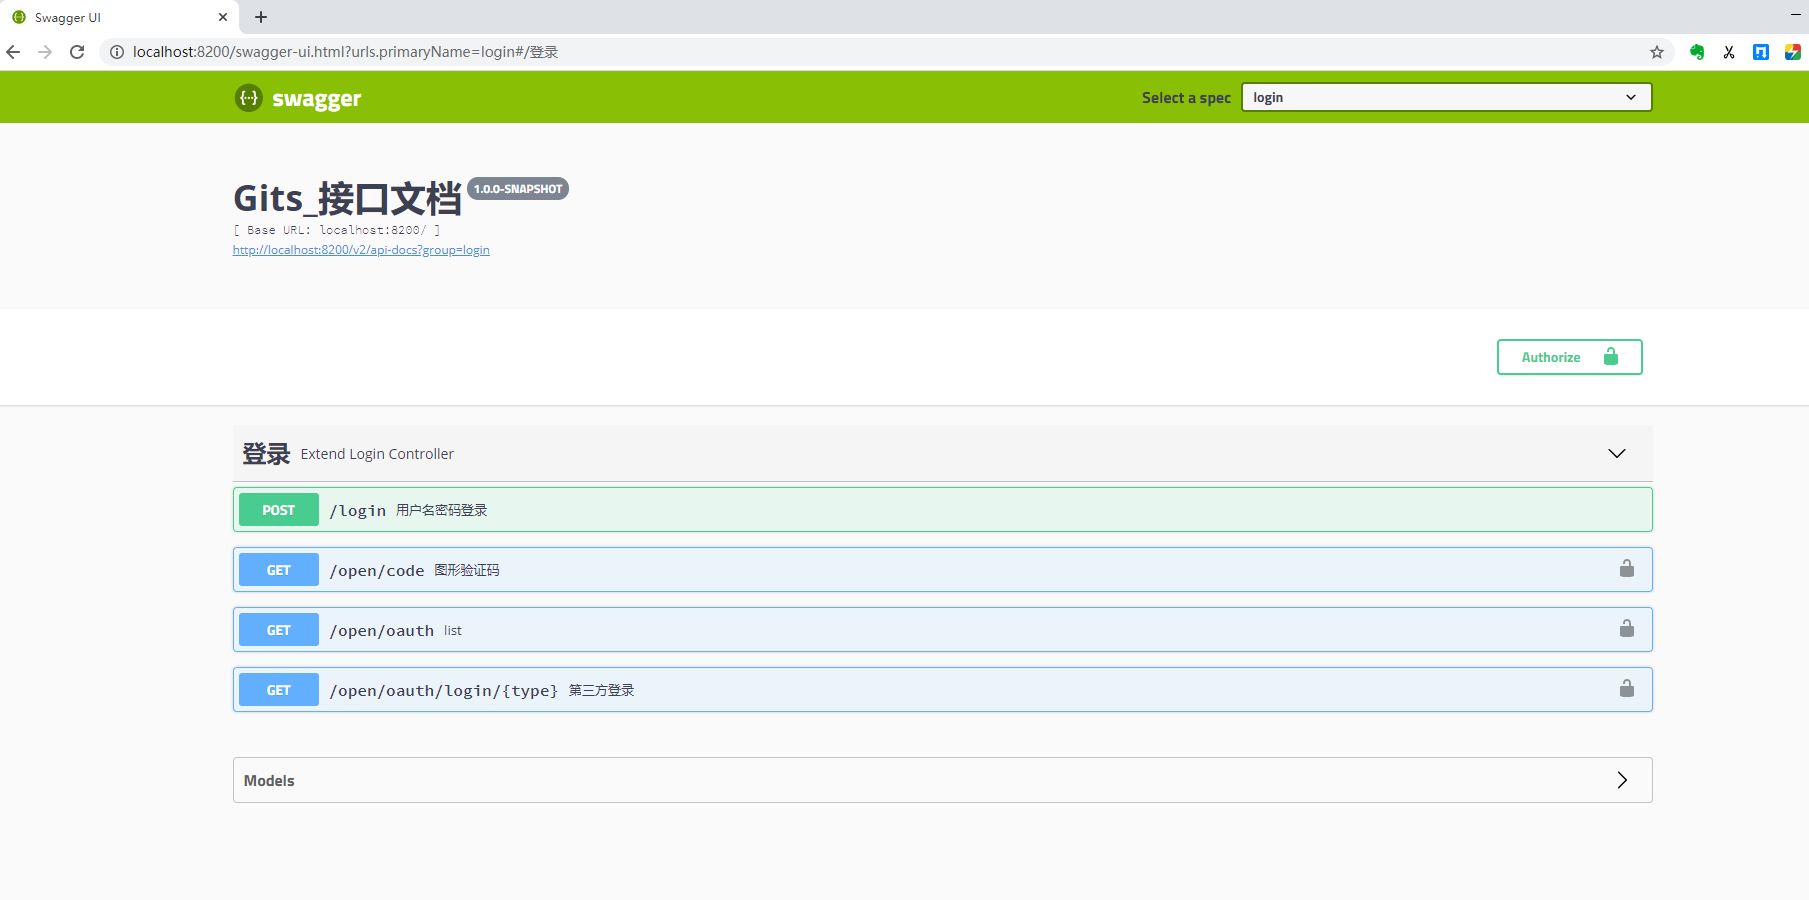Screen dimensions: 1809x900
Task: Collapse the 登录 Extend Login Controller section
Action: 1616,454
